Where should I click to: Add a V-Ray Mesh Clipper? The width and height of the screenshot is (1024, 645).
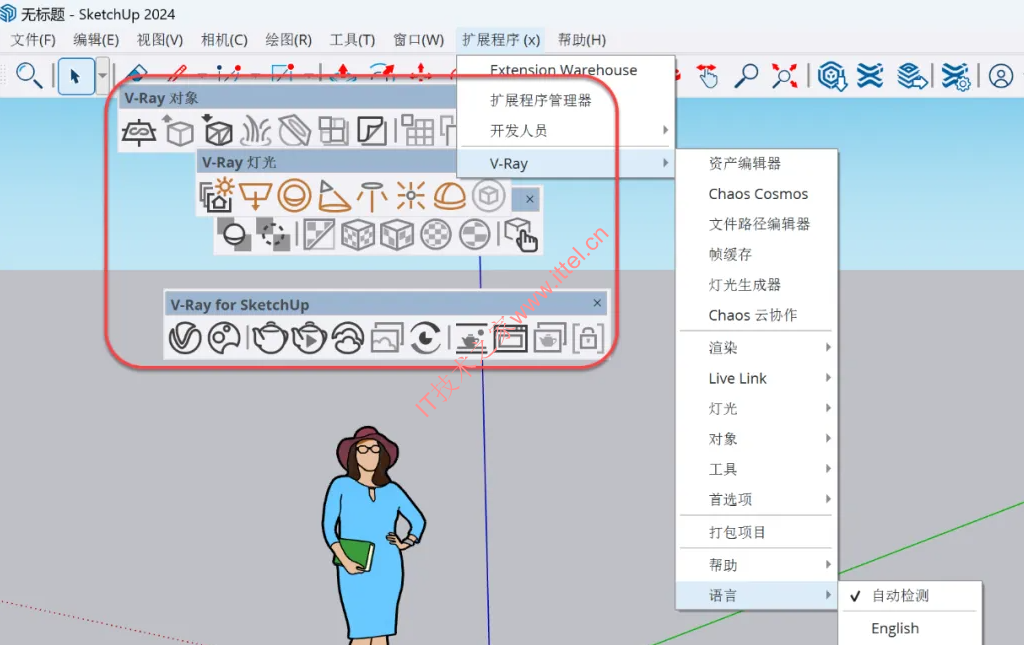click(295, 131)
